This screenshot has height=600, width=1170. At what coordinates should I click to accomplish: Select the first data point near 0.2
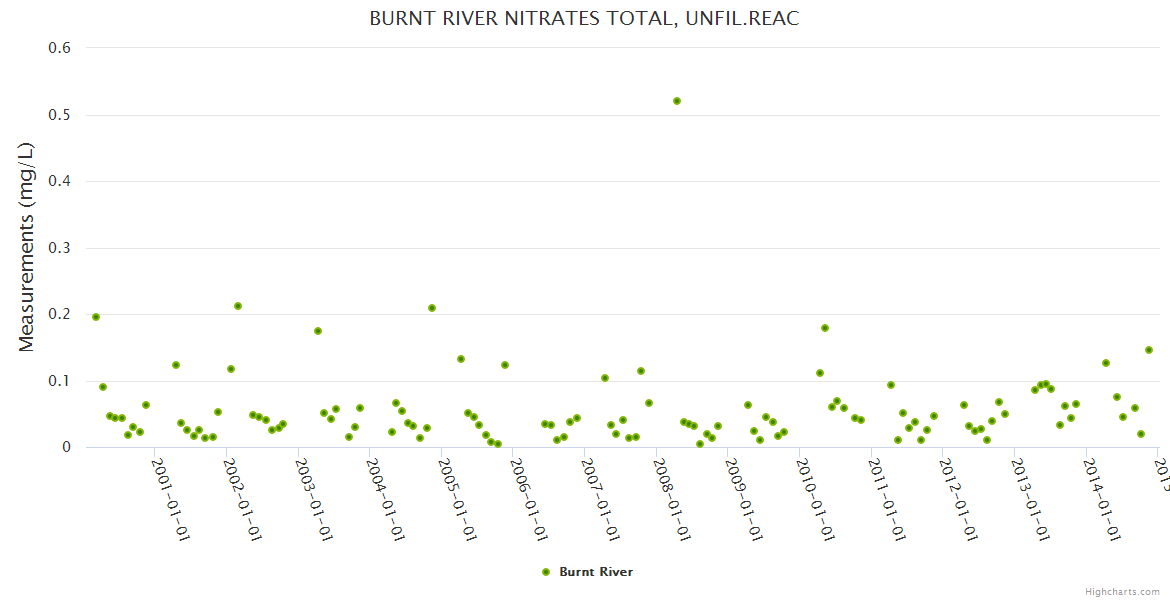point(96,317)
